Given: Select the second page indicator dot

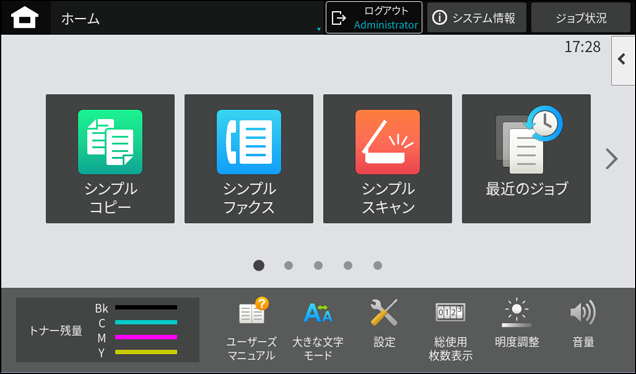Looking at the screenshot, I should 288,266.
